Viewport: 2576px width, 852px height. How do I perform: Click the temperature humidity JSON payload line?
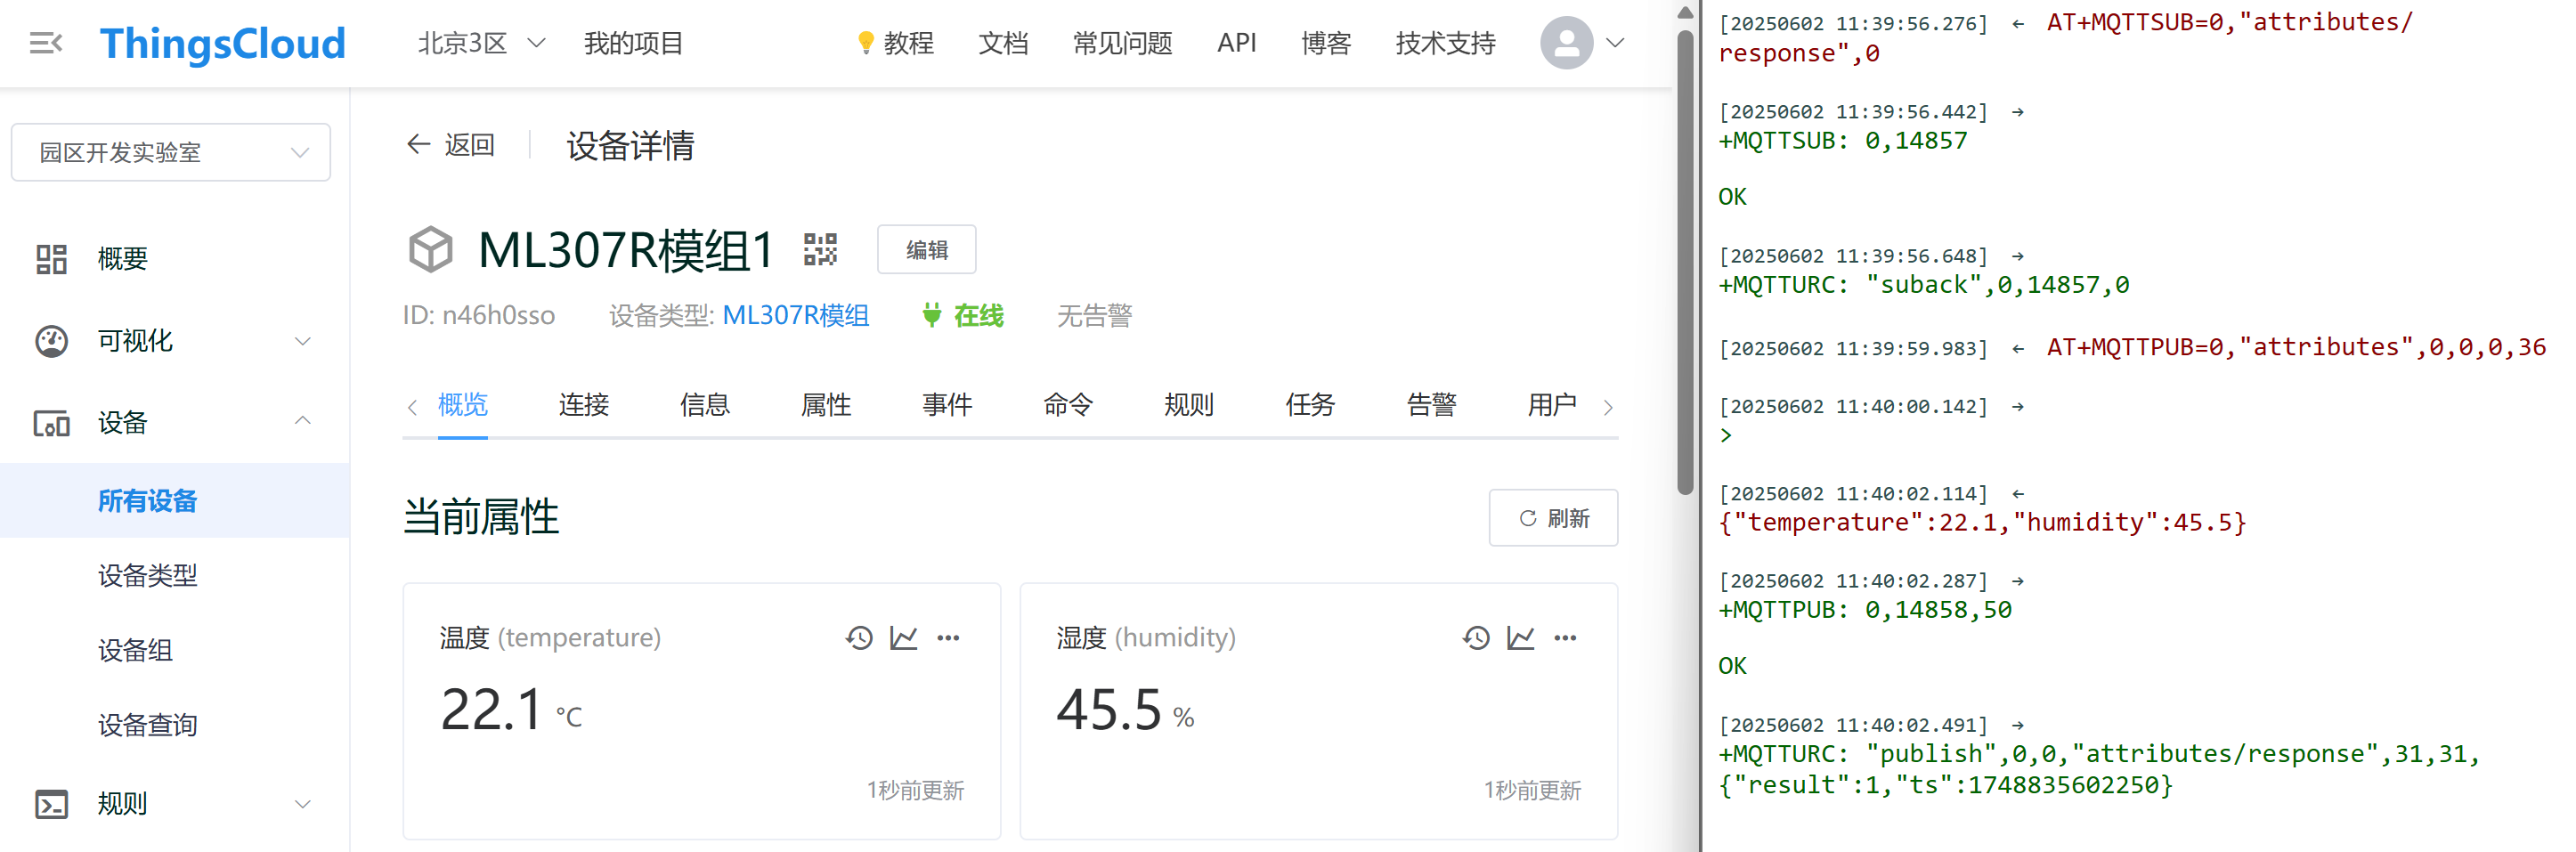1982,522
